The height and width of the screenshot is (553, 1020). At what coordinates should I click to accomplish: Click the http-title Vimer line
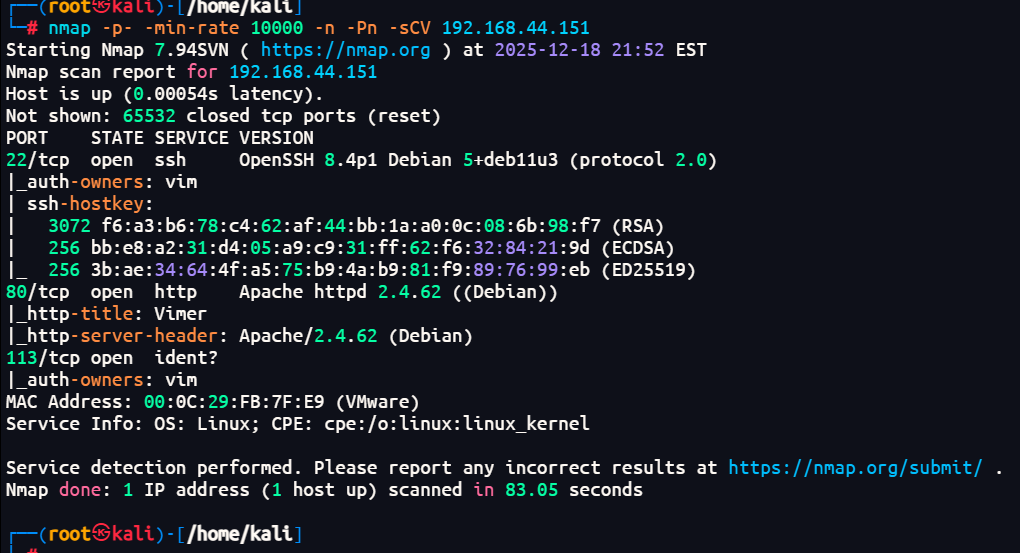click(x=107, y=314)
